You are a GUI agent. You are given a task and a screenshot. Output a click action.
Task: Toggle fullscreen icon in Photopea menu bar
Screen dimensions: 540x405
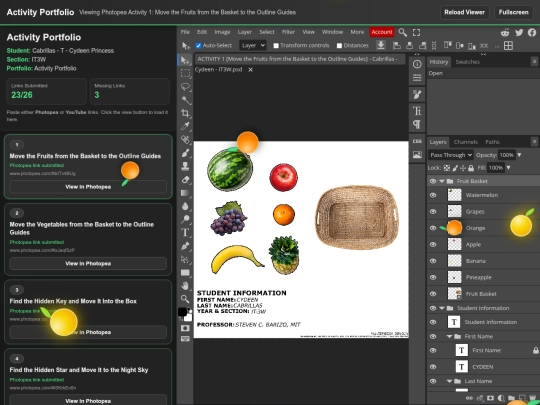pyautogui.click(x=416, y=32)
